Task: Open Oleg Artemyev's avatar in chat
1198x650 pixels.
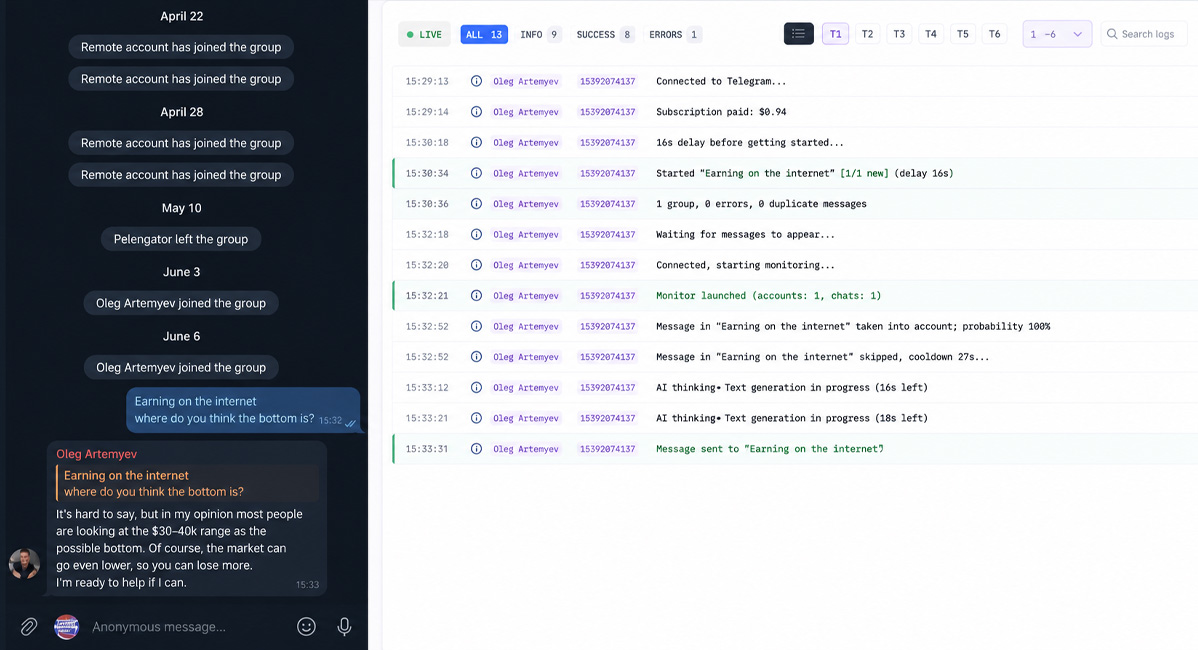Action: [x=24, y=564]
